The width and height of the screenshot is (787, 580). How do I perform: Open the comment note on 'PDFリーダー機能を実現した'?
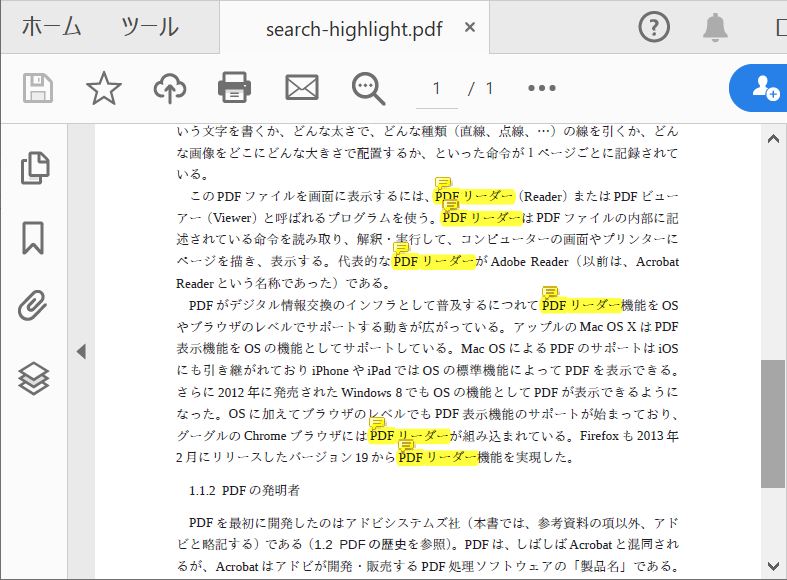[406, 446]
